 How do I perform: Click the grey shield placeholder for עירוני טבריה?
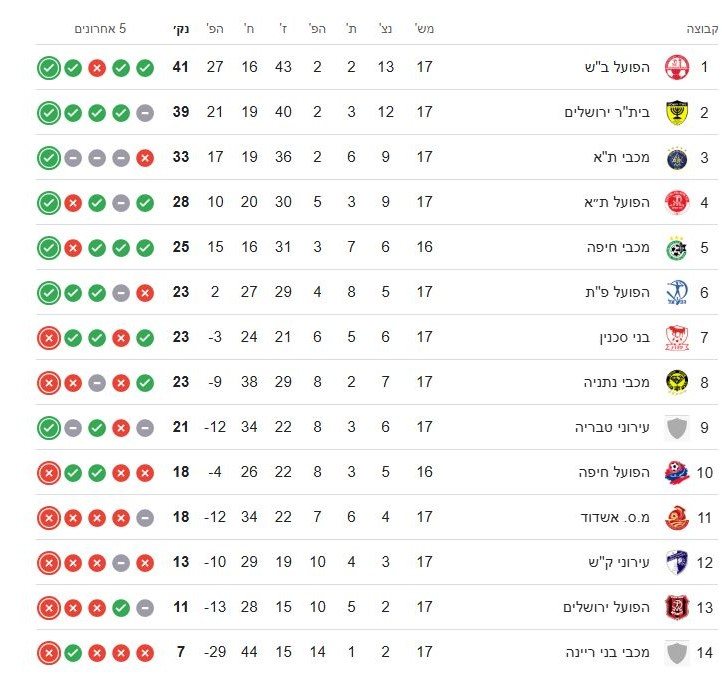677,428
